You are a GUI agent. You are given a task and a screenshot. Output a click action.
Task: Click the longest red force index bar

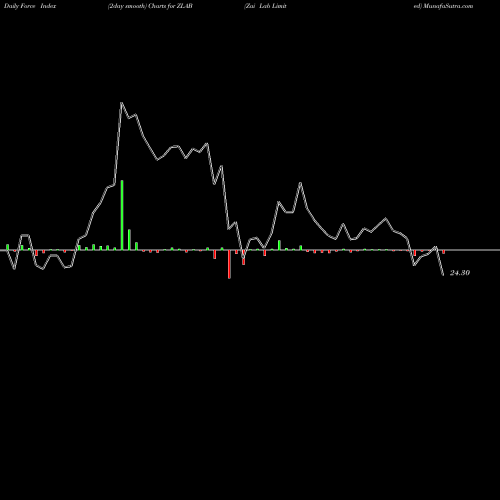(x=229, y=264)
